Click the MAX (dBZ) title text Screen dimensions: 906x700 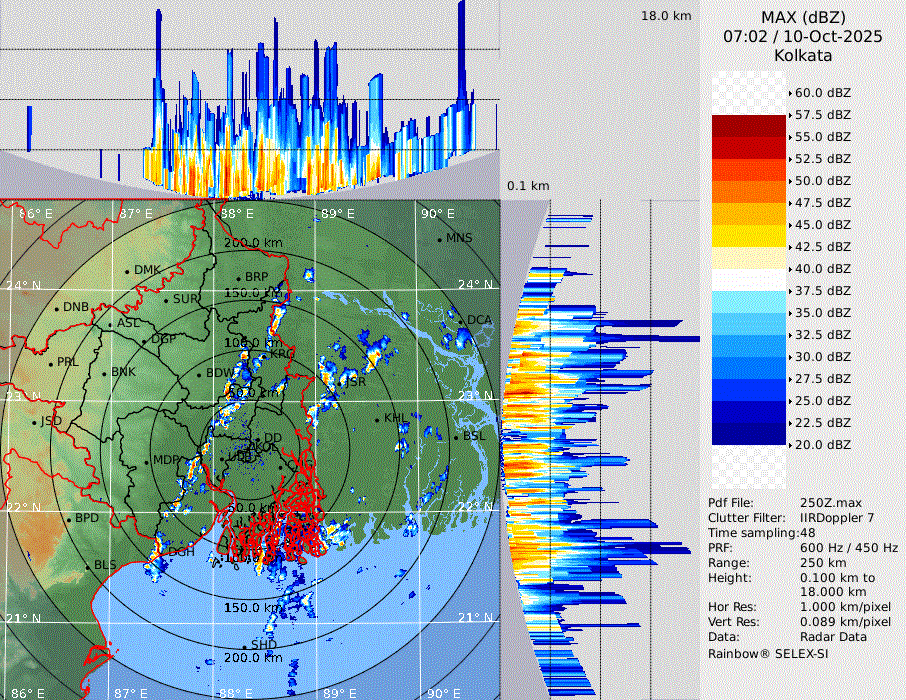point(802,17)
